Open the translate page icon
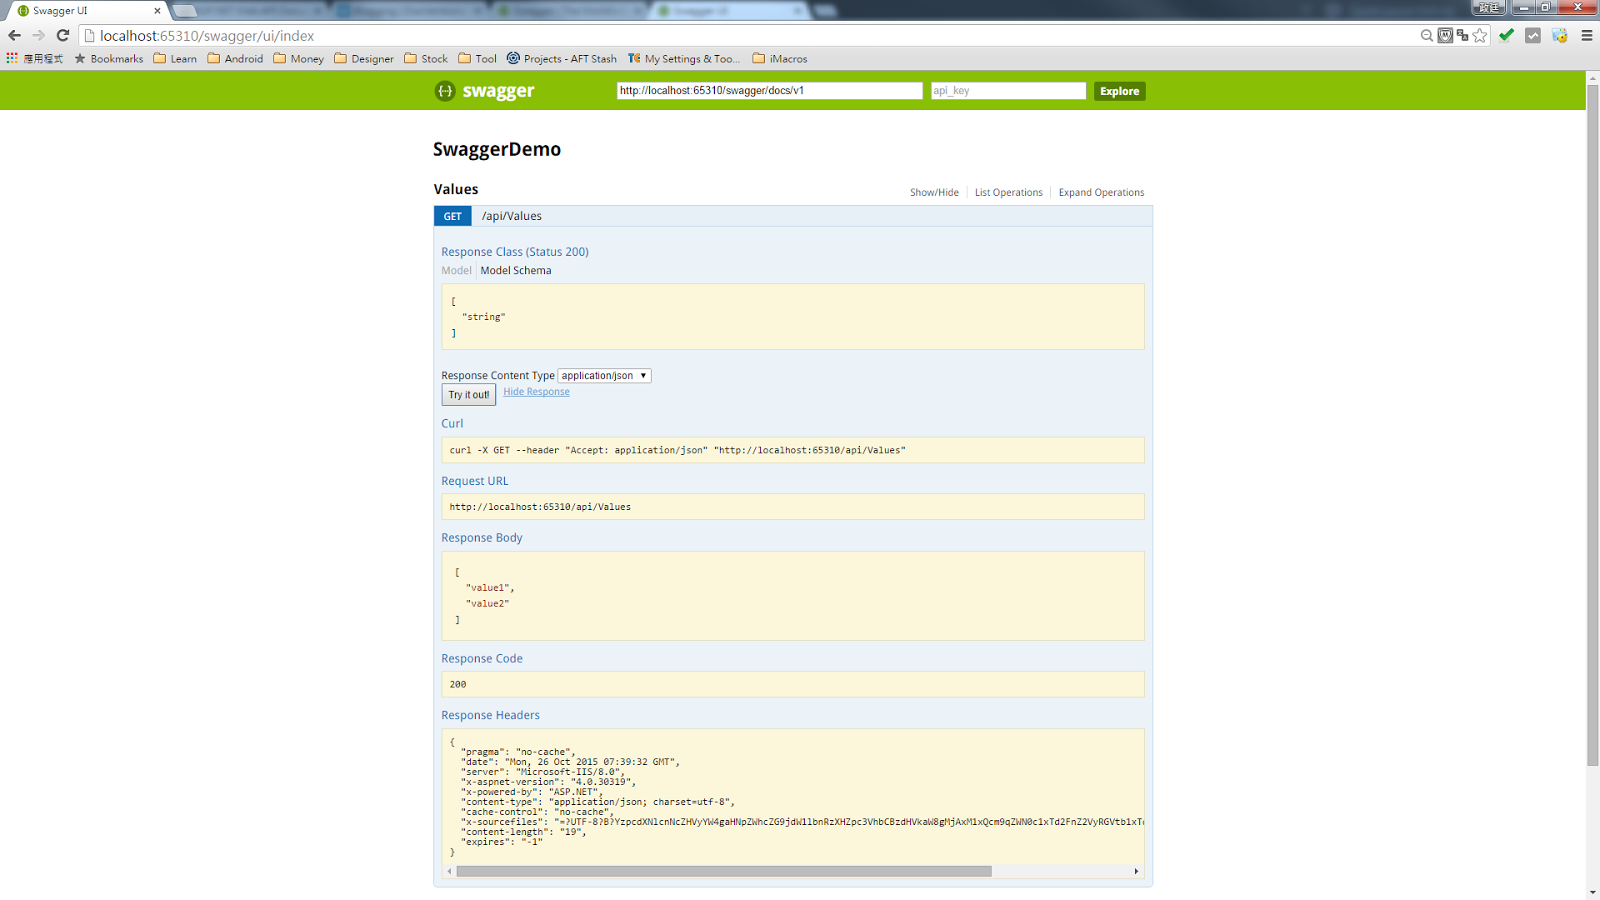 pyautogui.click(x=1462, y=35)
